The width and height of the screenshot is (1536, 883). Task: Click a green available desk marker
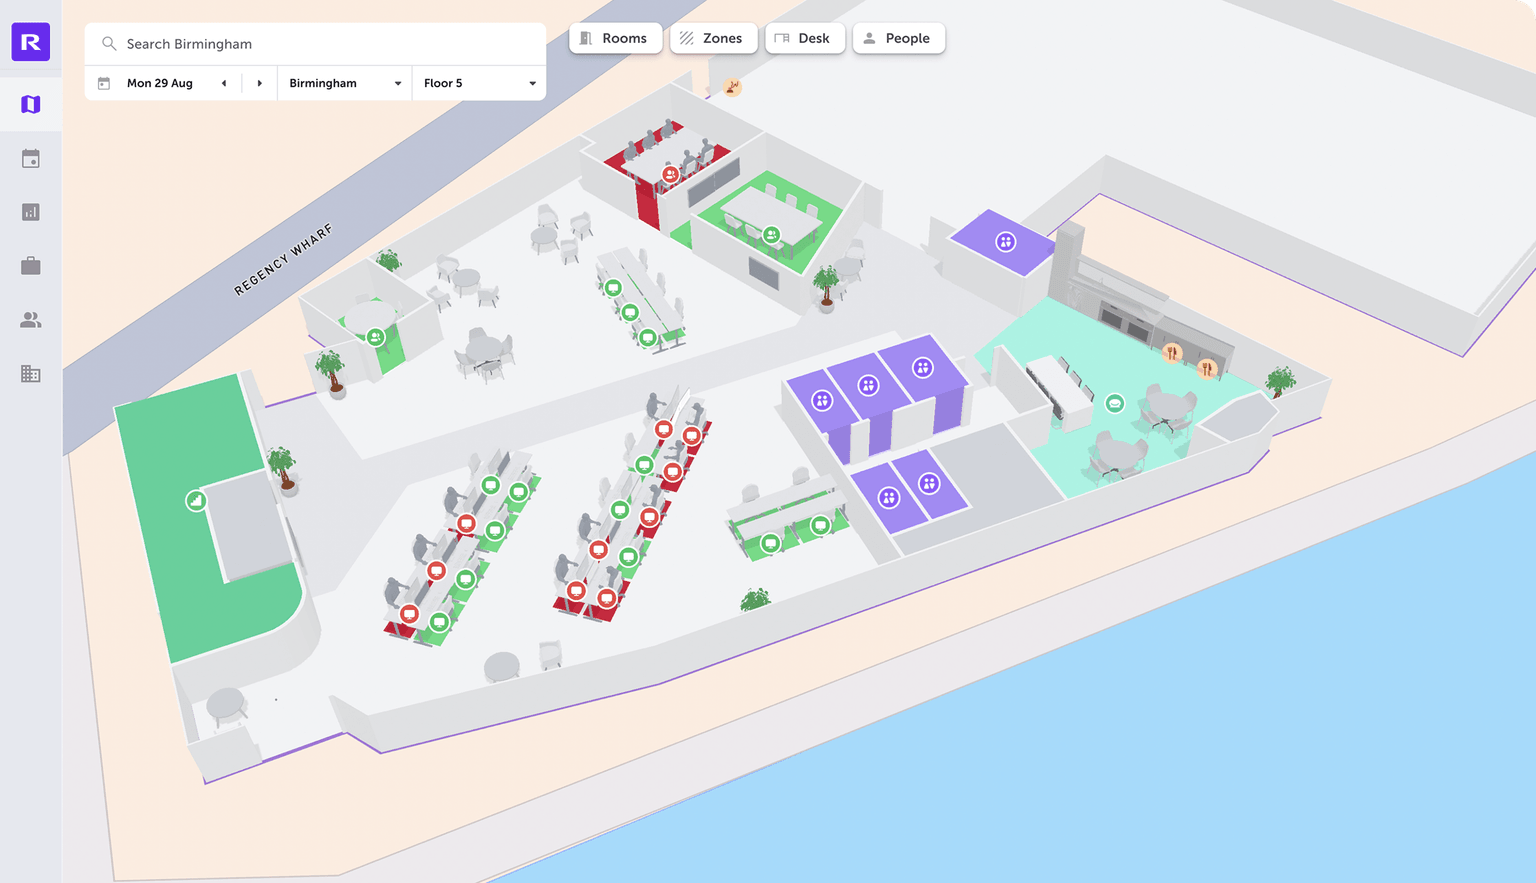[x=491, y=485]
